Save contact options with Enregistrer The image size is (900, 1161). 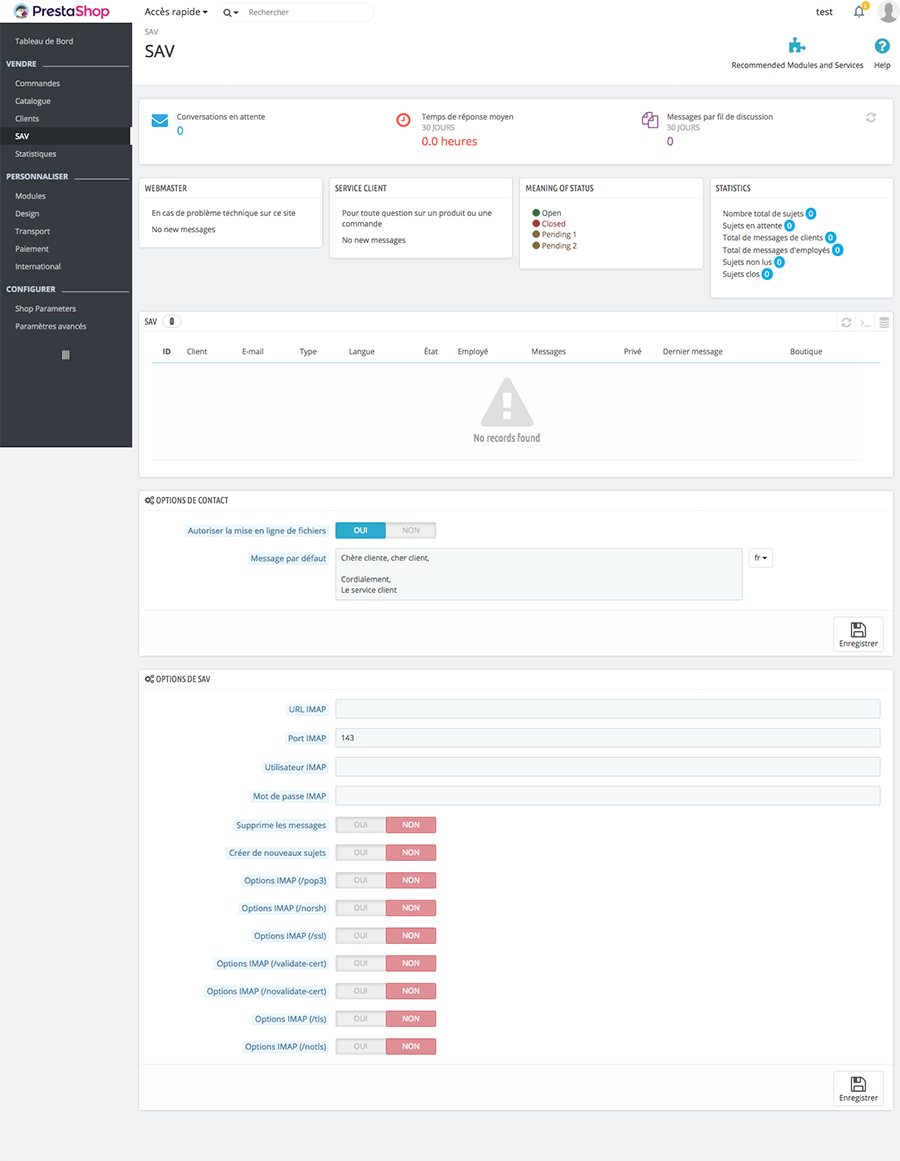[x=858, y=635]
